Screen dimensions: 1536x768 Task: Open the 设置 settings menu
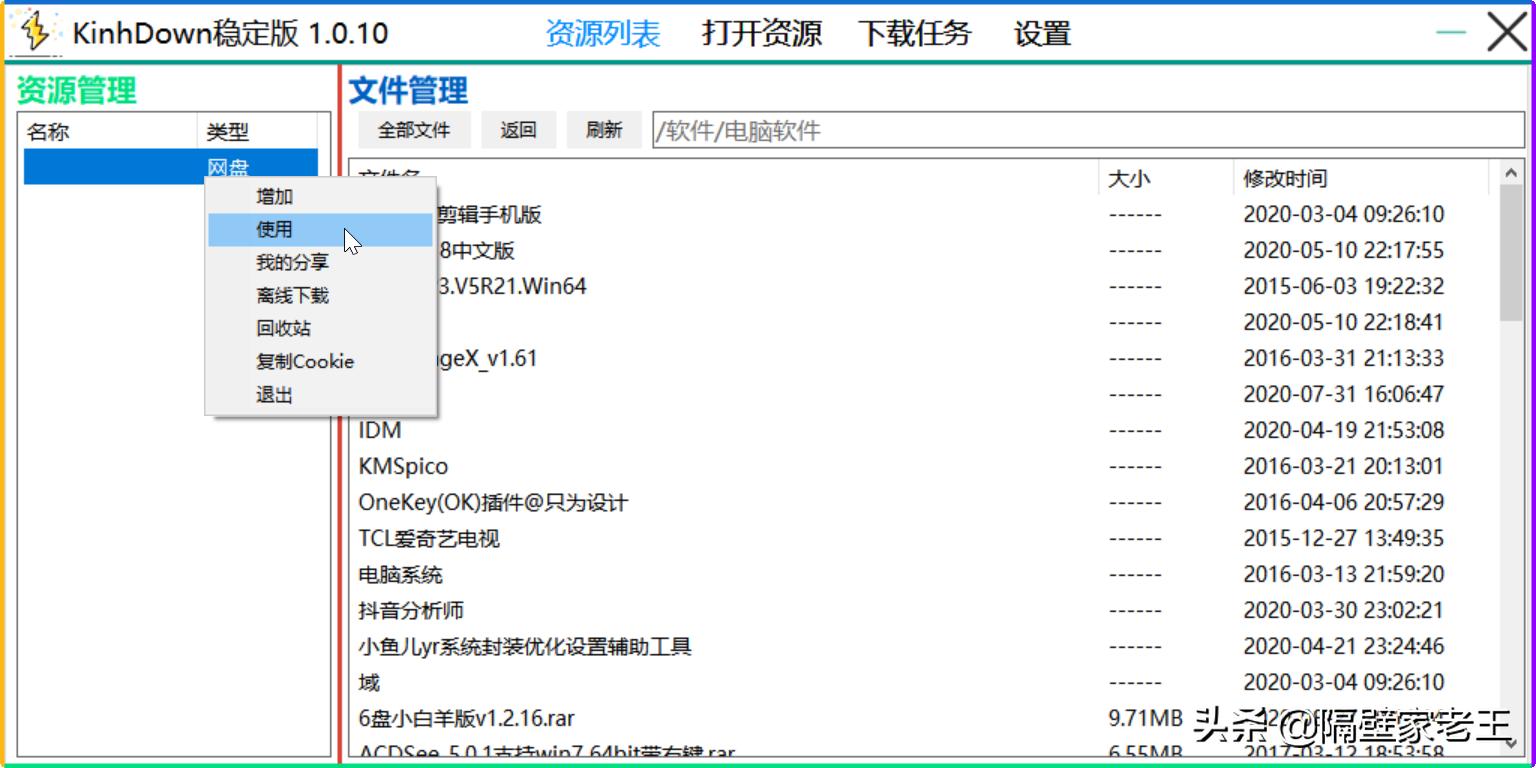click(1040, 33)
